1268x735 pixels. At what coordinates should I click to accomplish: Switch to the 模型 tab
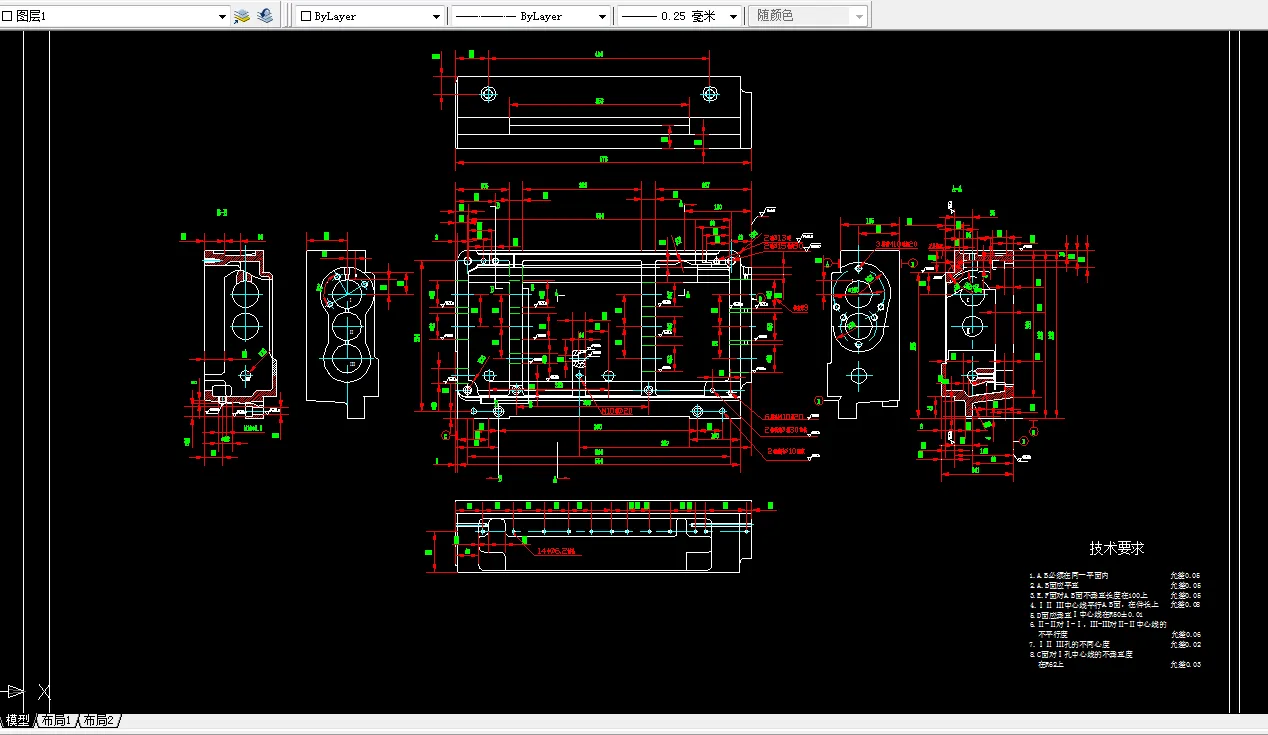17,720
